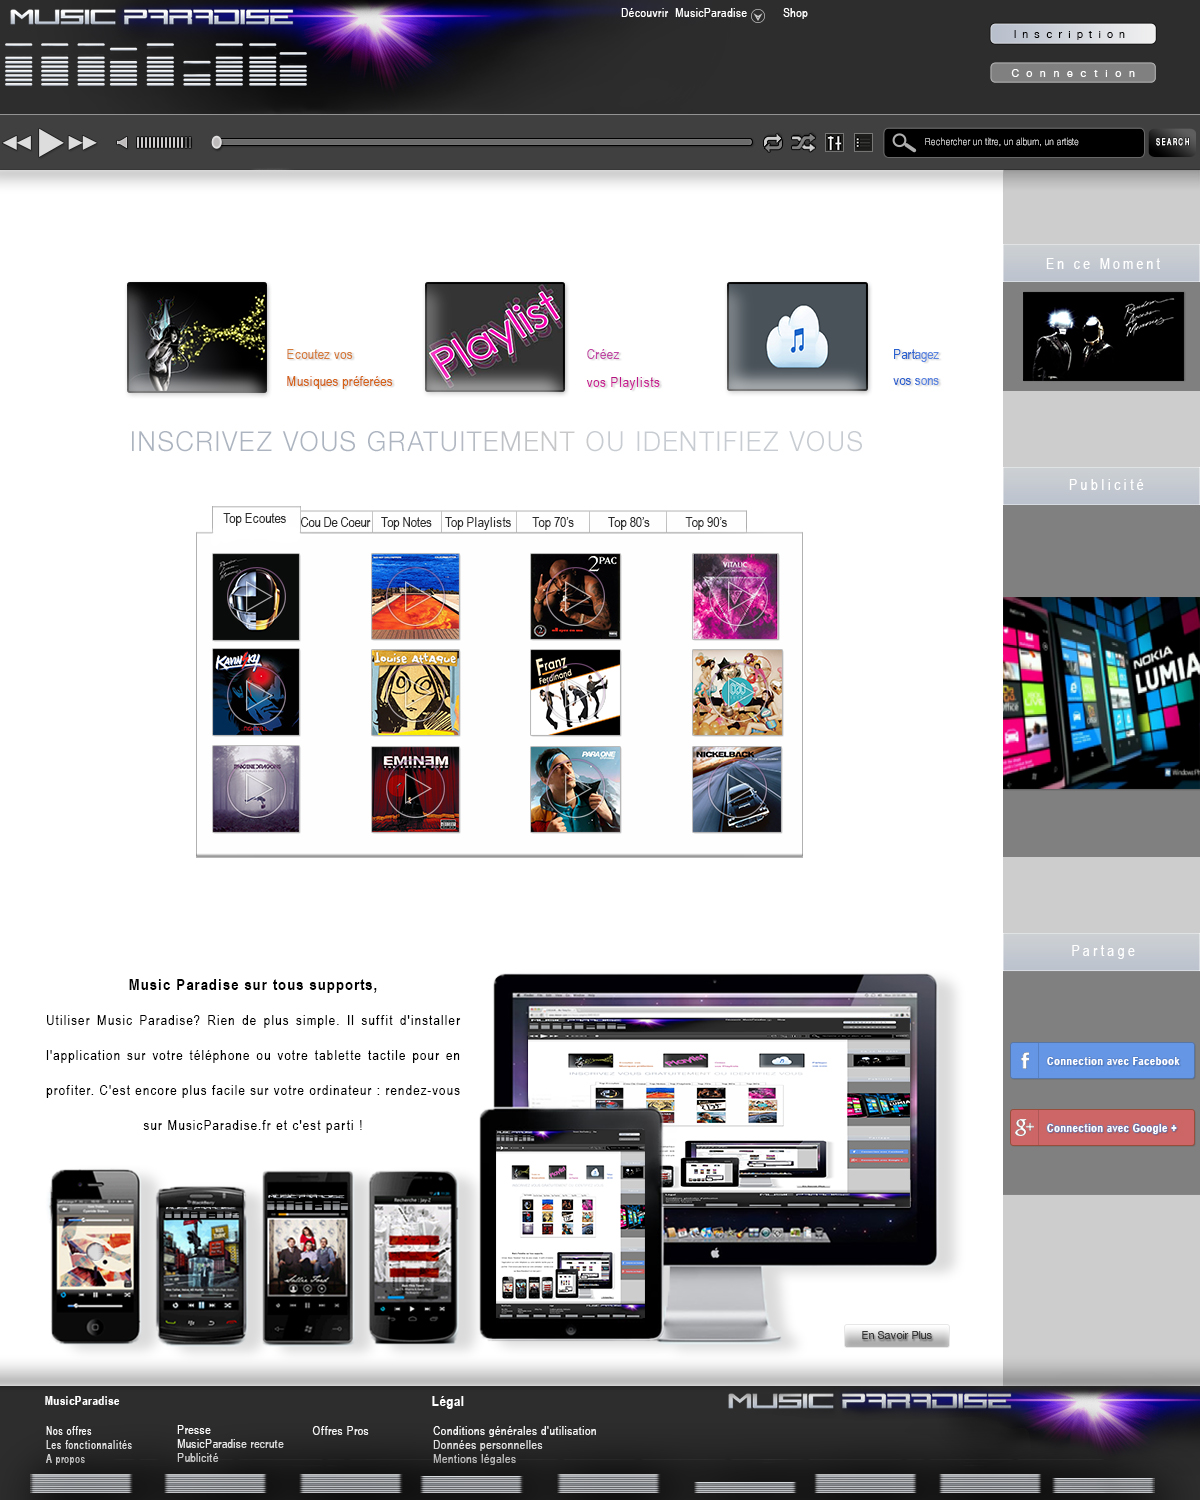Click the iPhone device image
The width and height of the screenshot is (1200, 1500).
click(x=95, y=1256)
